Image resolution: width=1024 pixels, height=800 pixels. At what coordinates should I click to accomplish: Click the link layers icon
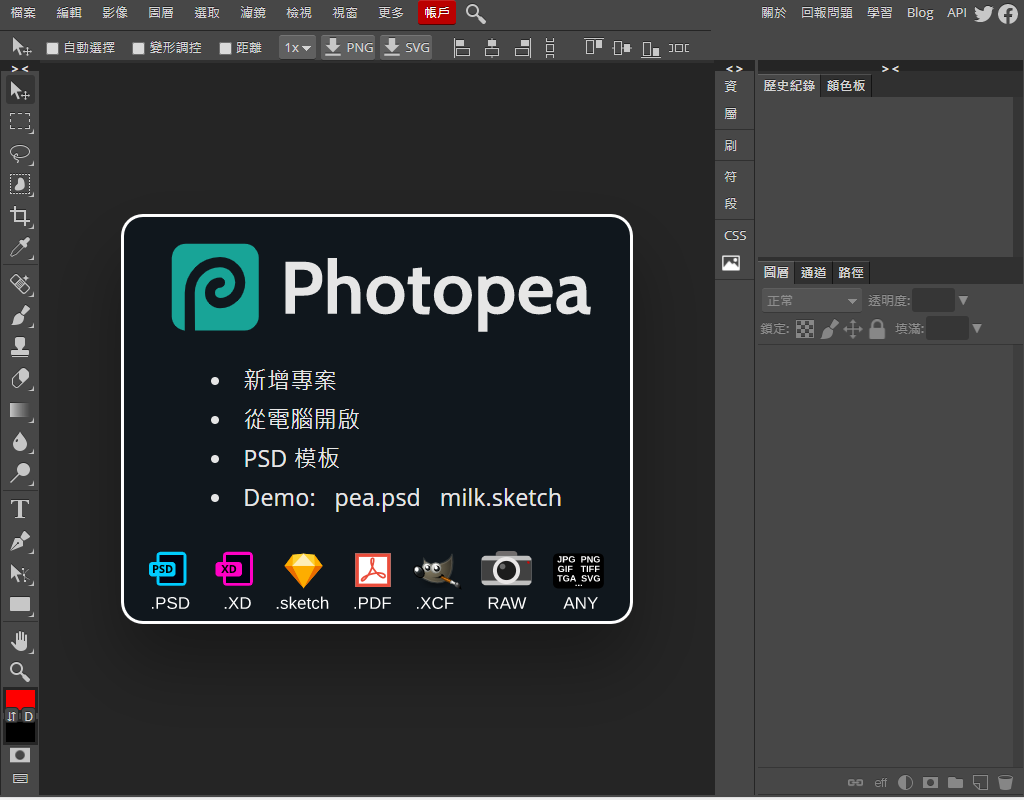(x=856, y=782)
